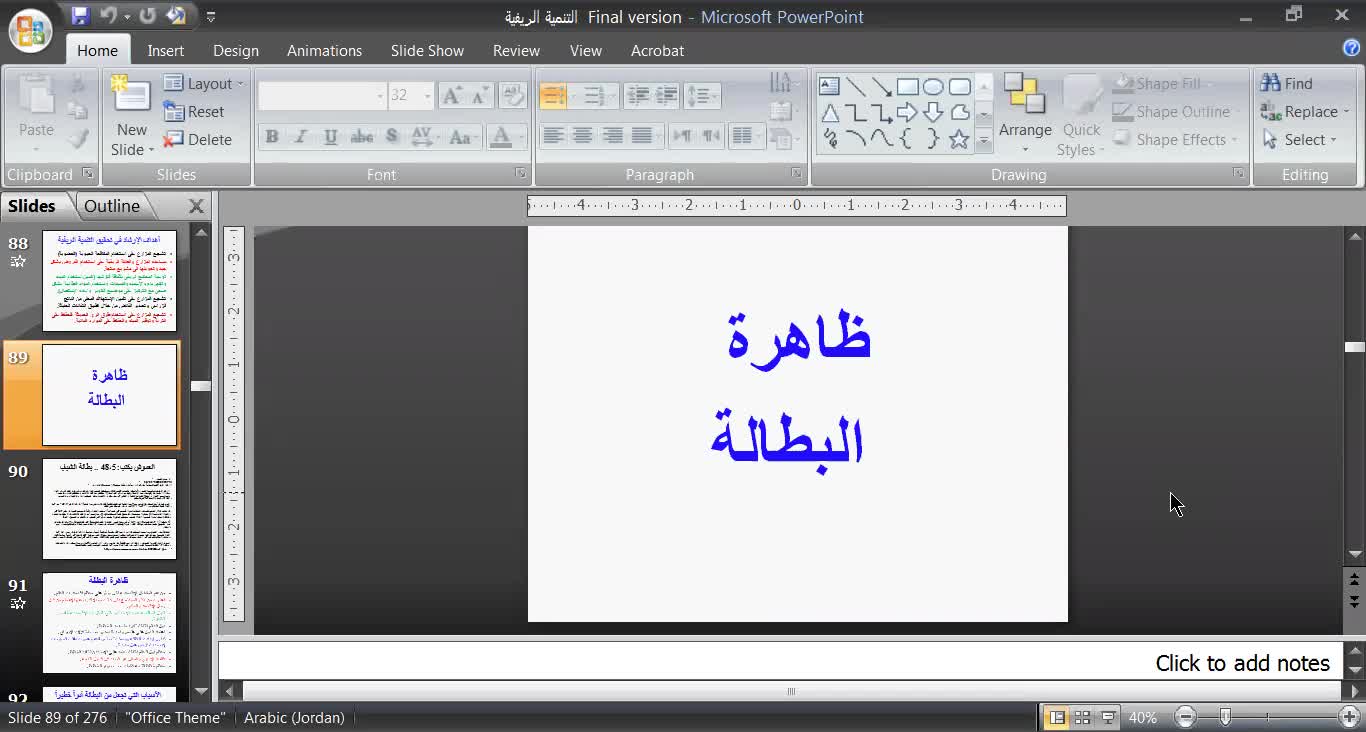Increase the list indent level
The image size is (1366, 732).
pyautogui.click(x=667, y=95)
